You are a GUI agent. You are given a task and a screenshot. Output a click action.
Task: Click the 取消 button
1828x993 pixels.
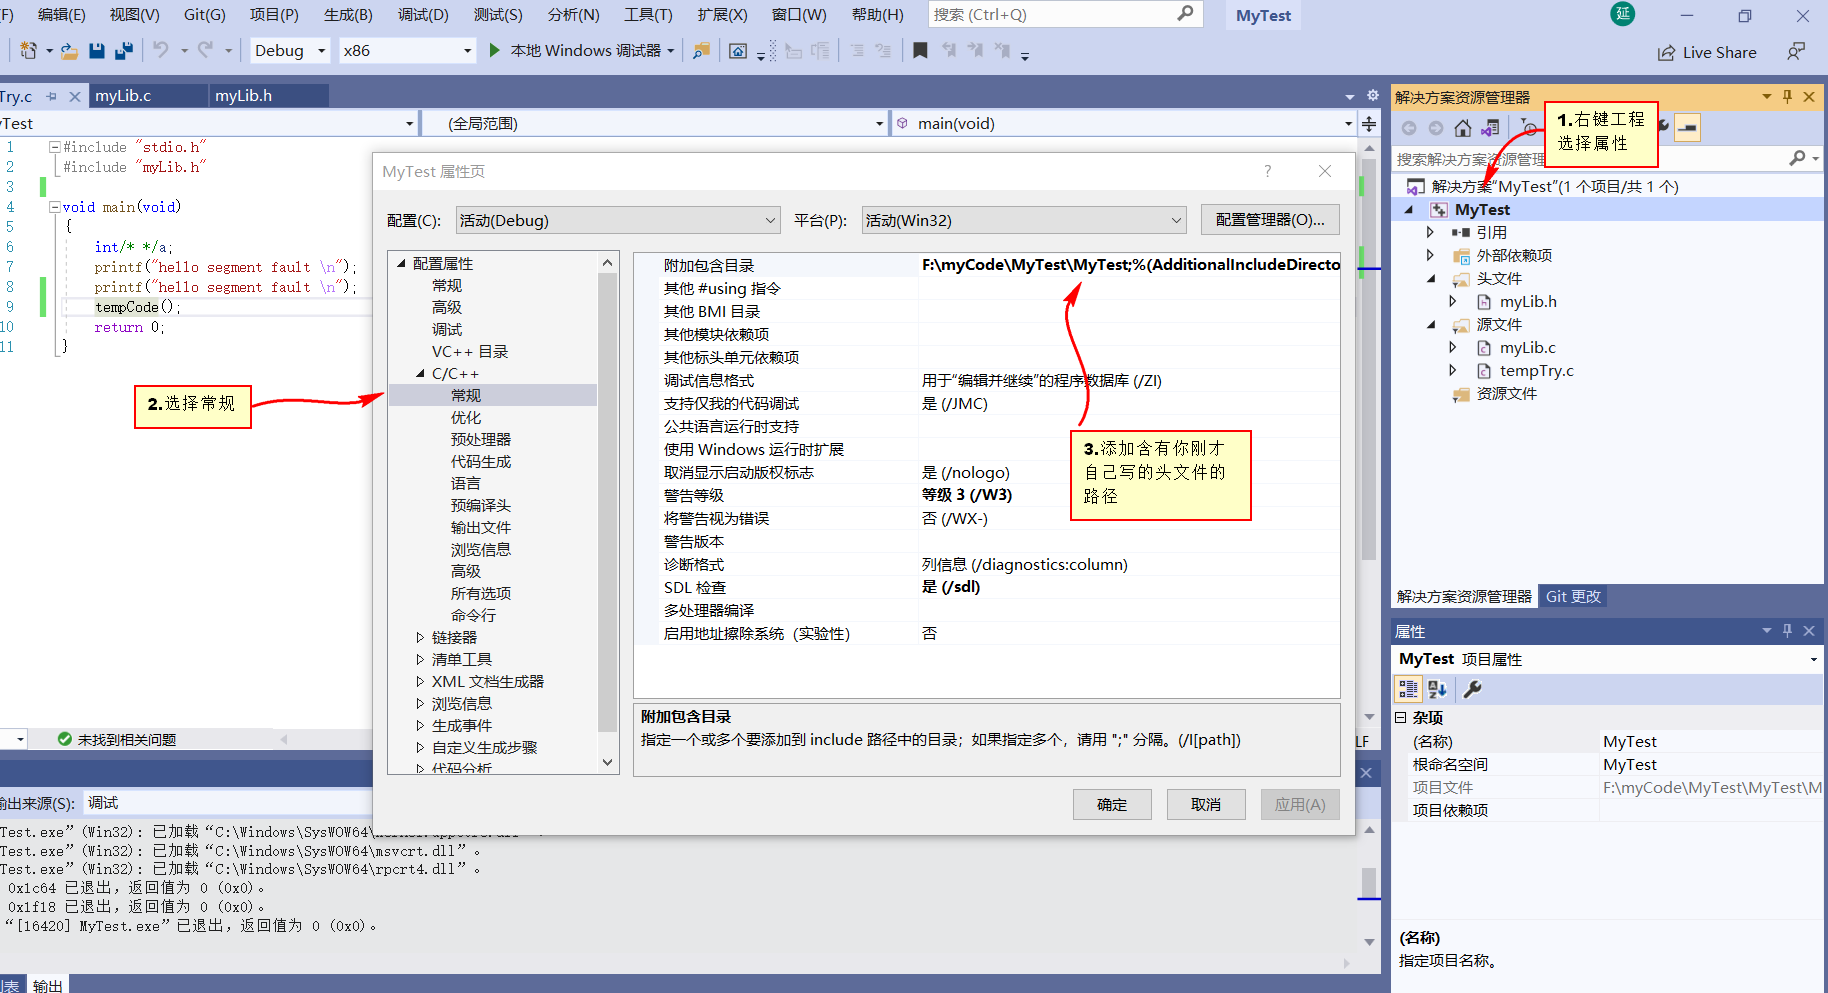tap(1206, 804)
